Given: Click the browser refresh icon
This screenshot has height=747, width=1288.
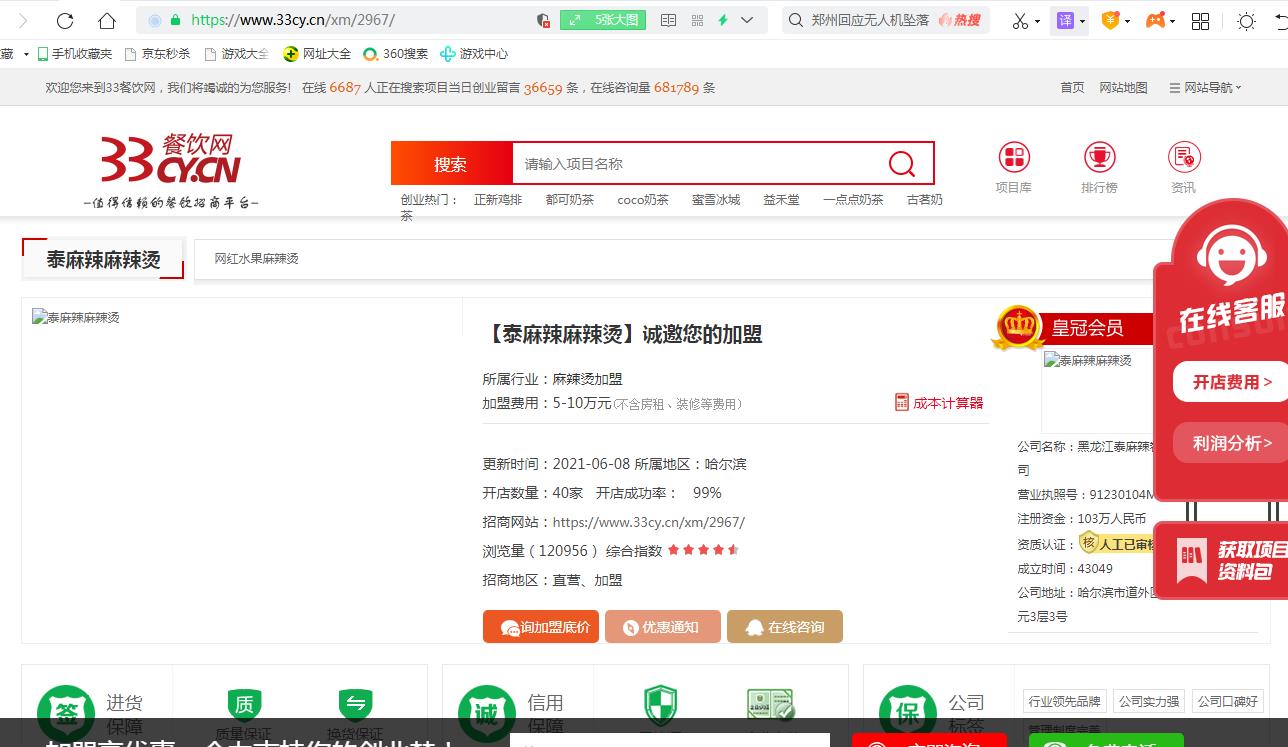Looking at the screenshot, I should coord(65,20).
